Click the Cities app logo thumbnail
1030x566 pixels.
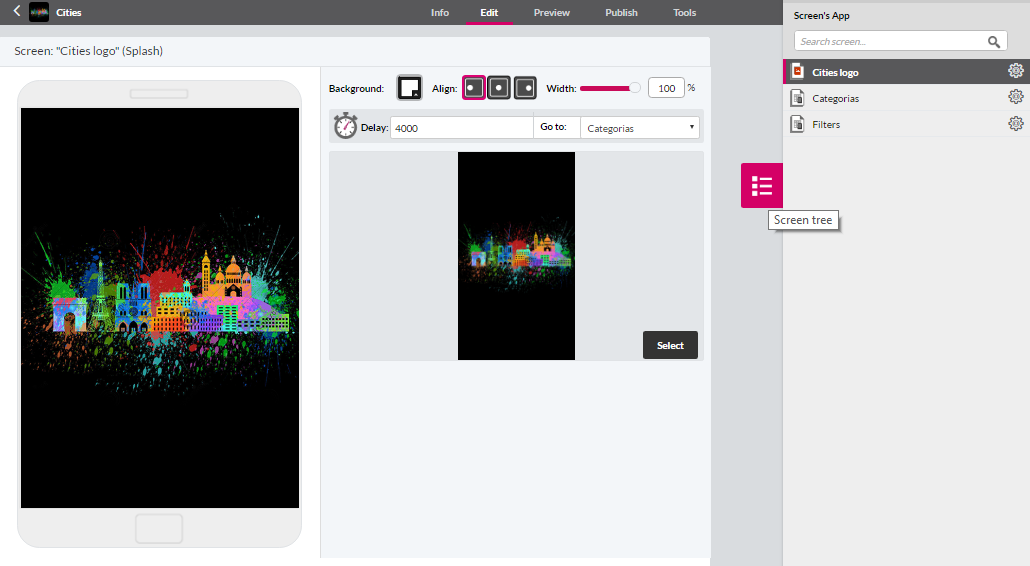(39, 12)
